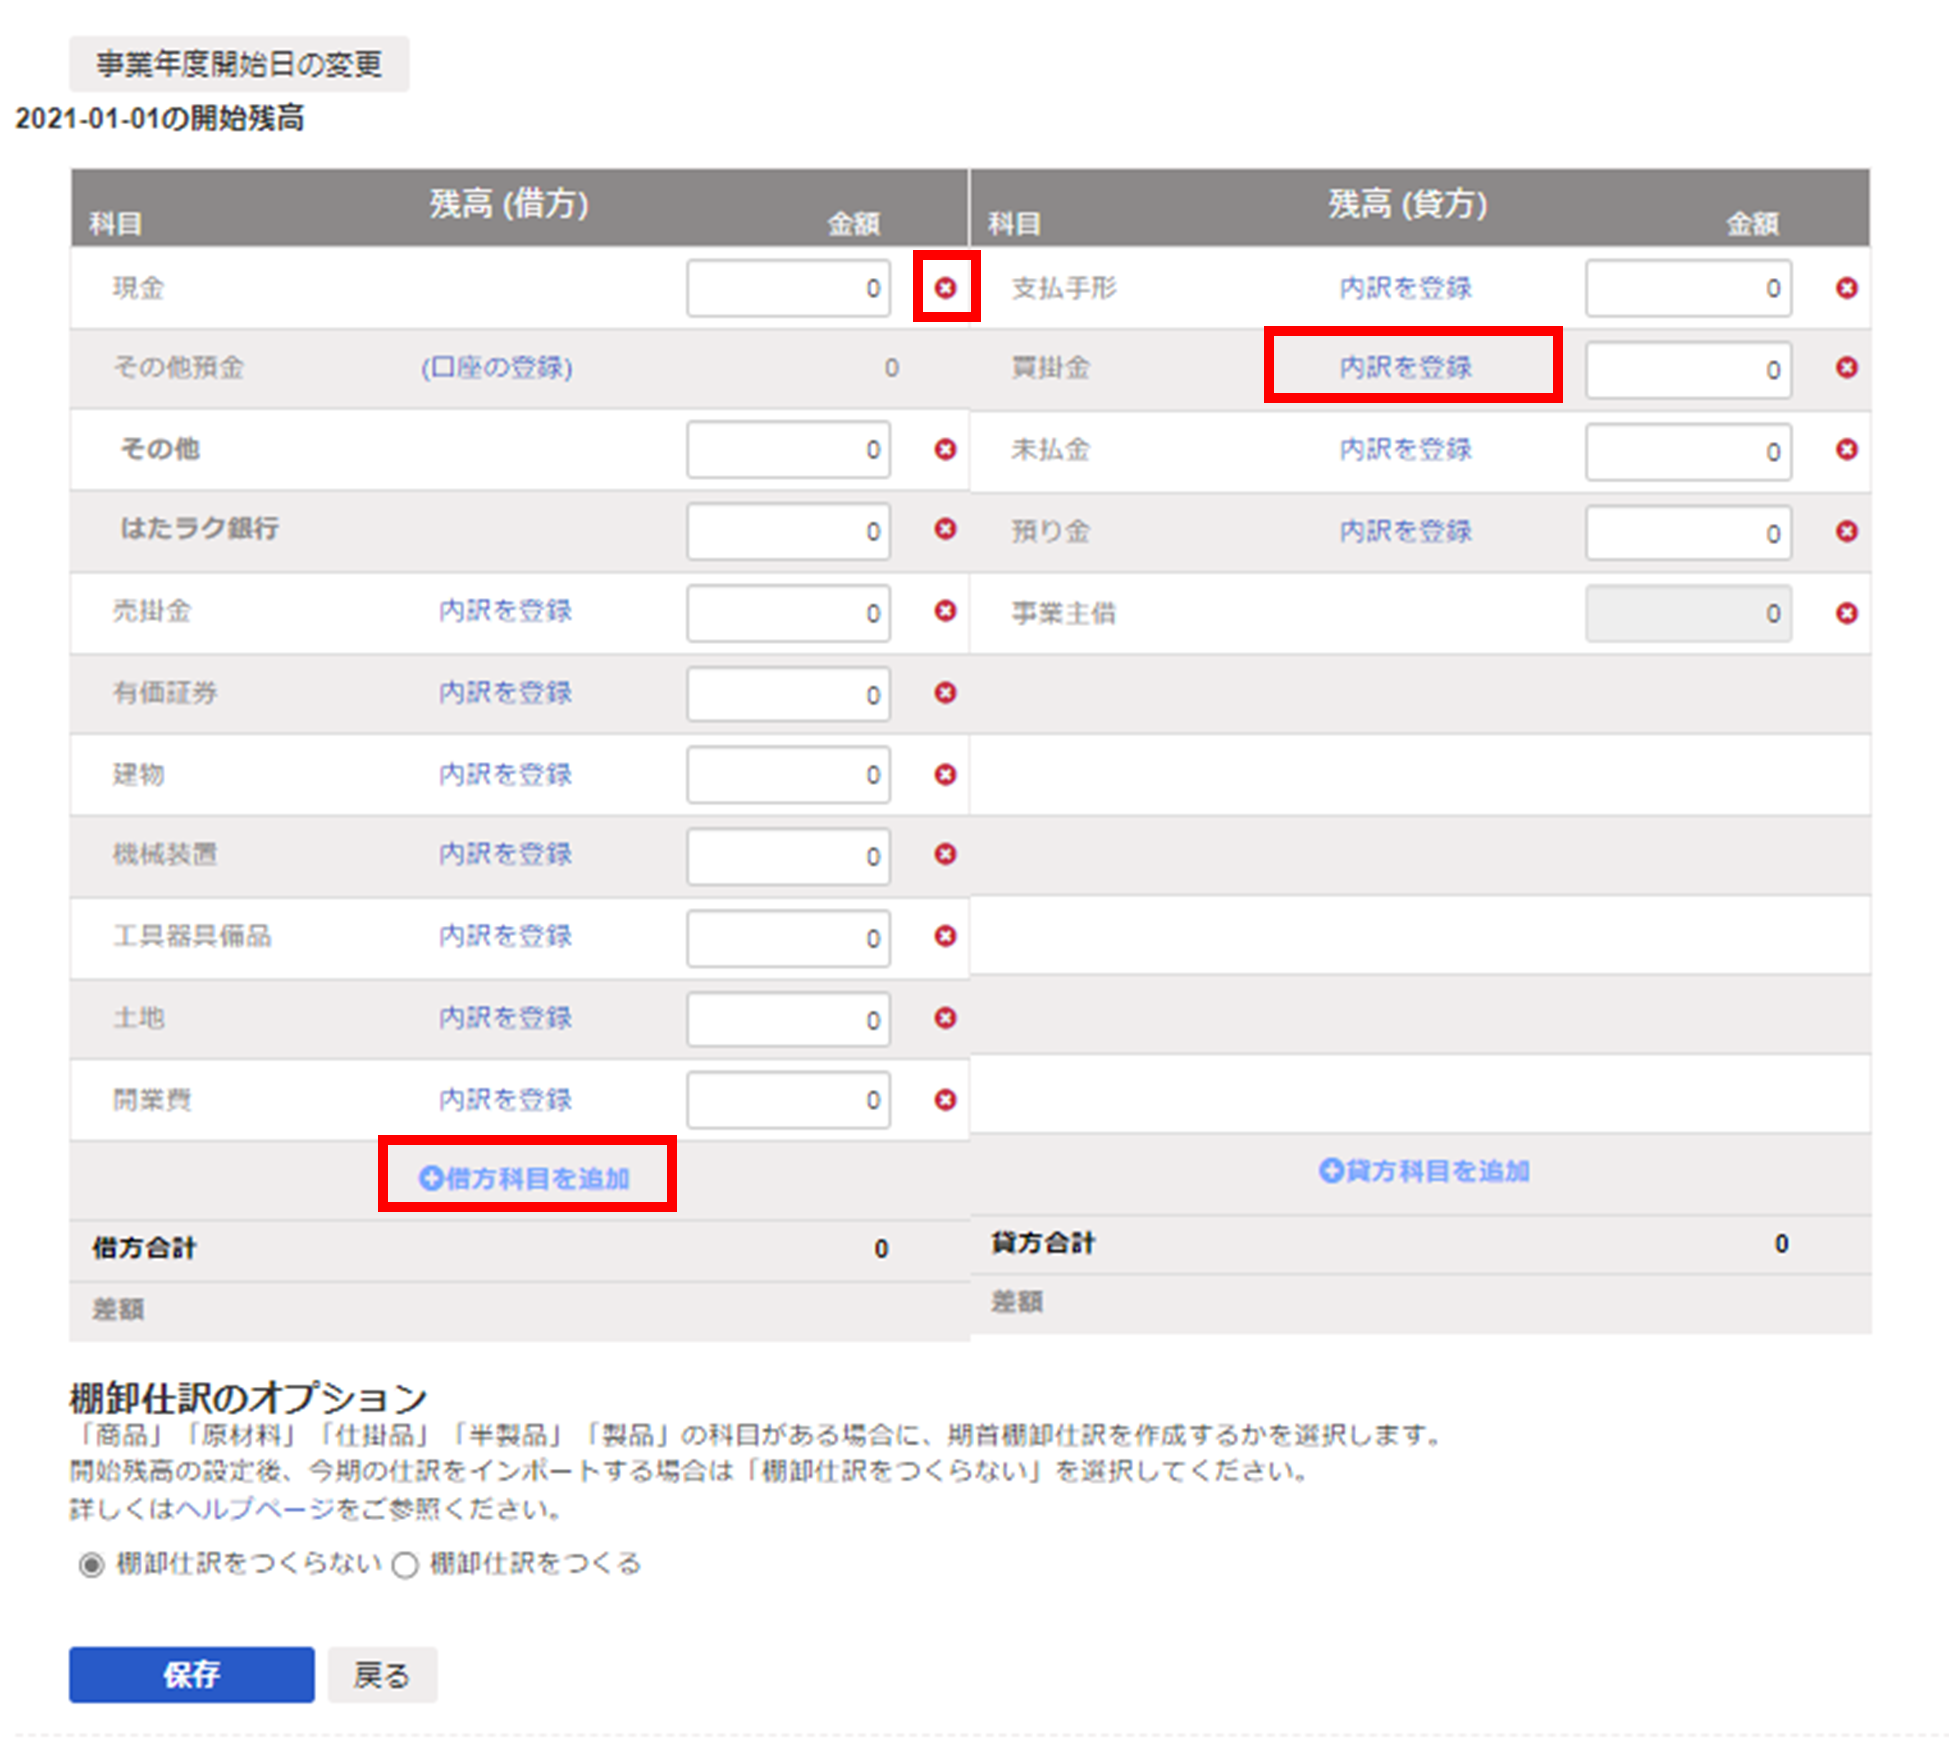This screenshot has height=1739, width=1949.
Task: Go back using 戻る button
Action: 382,1675
